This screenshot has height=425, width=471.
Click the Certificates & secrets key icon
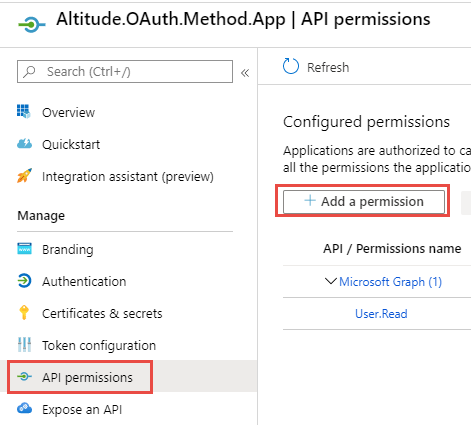[24, 313]
